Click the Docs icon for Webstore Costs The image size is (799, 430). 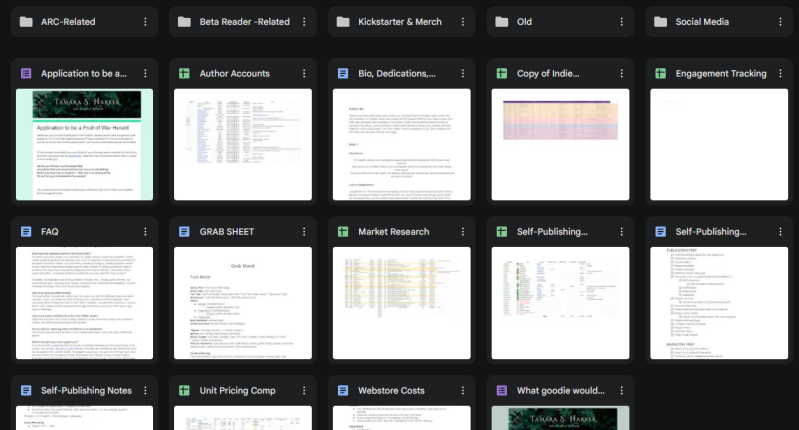343,390
